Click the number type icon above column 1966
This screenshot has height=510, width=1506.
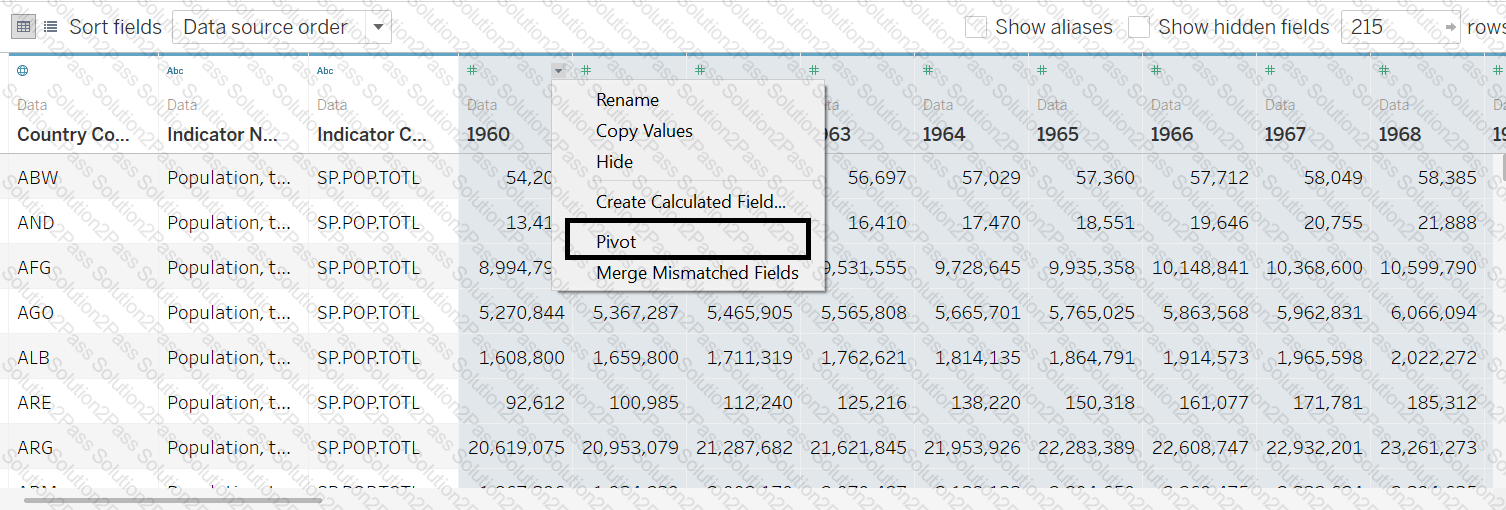click(1157, 71)
